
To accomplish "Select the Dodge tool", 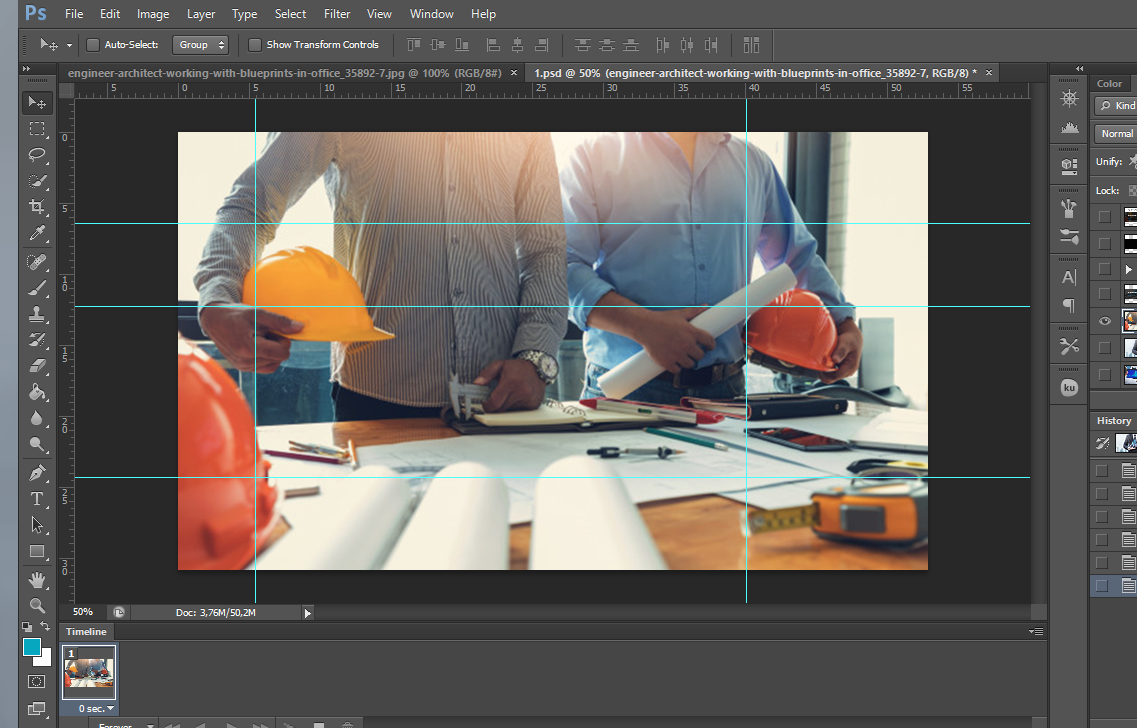I will (37, 444).
